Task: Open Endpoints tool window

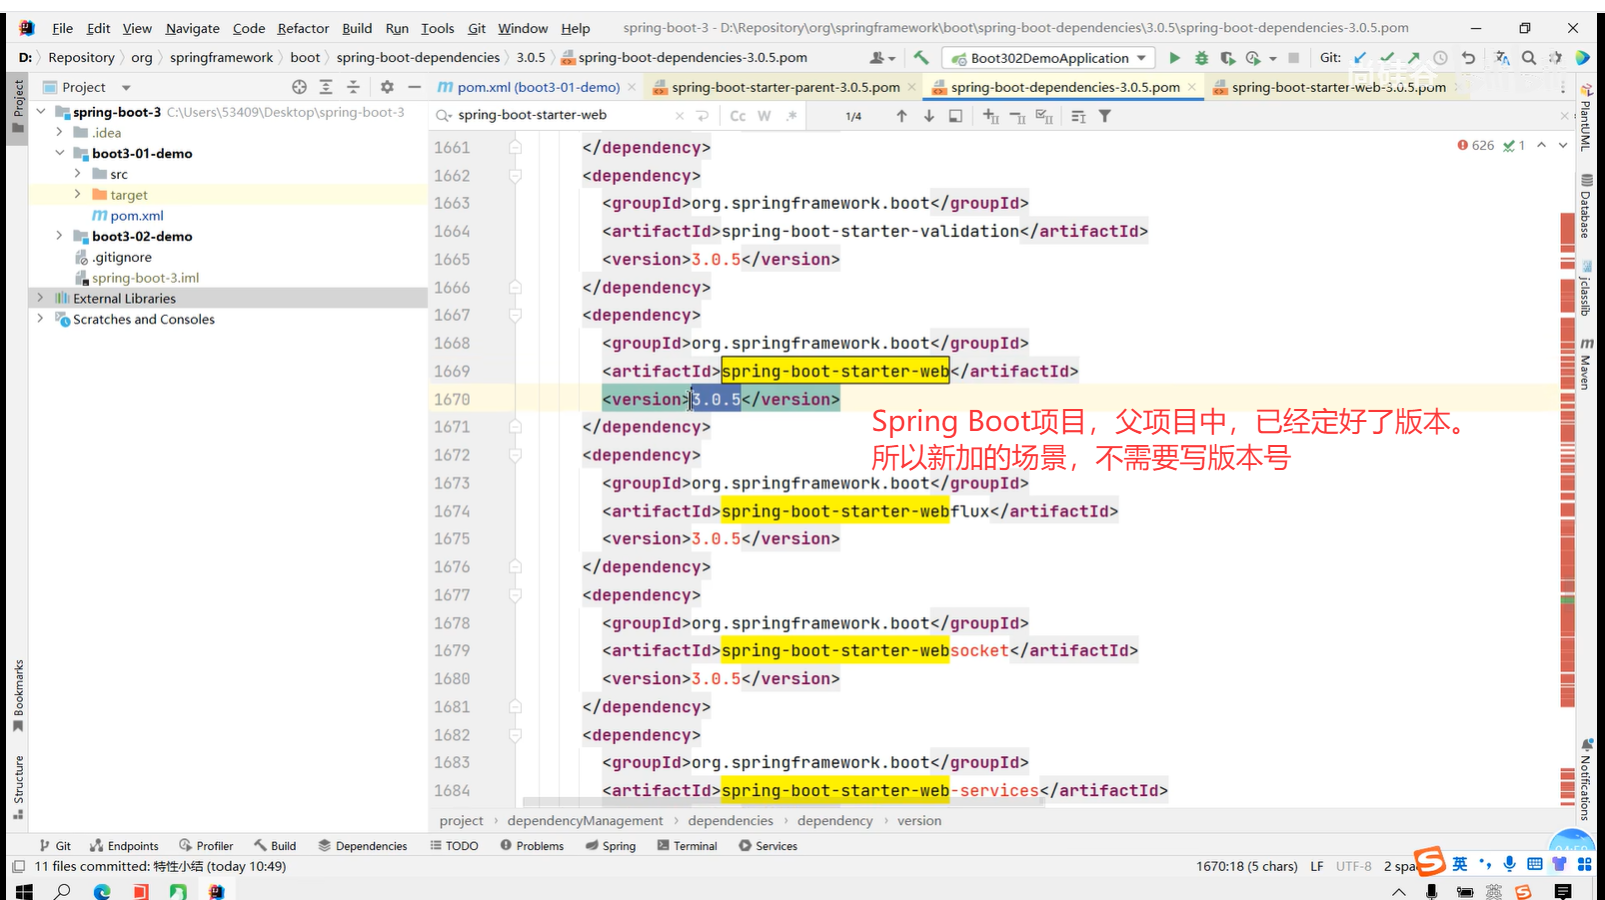Action: pyautogui.click(x=124, y=846)
